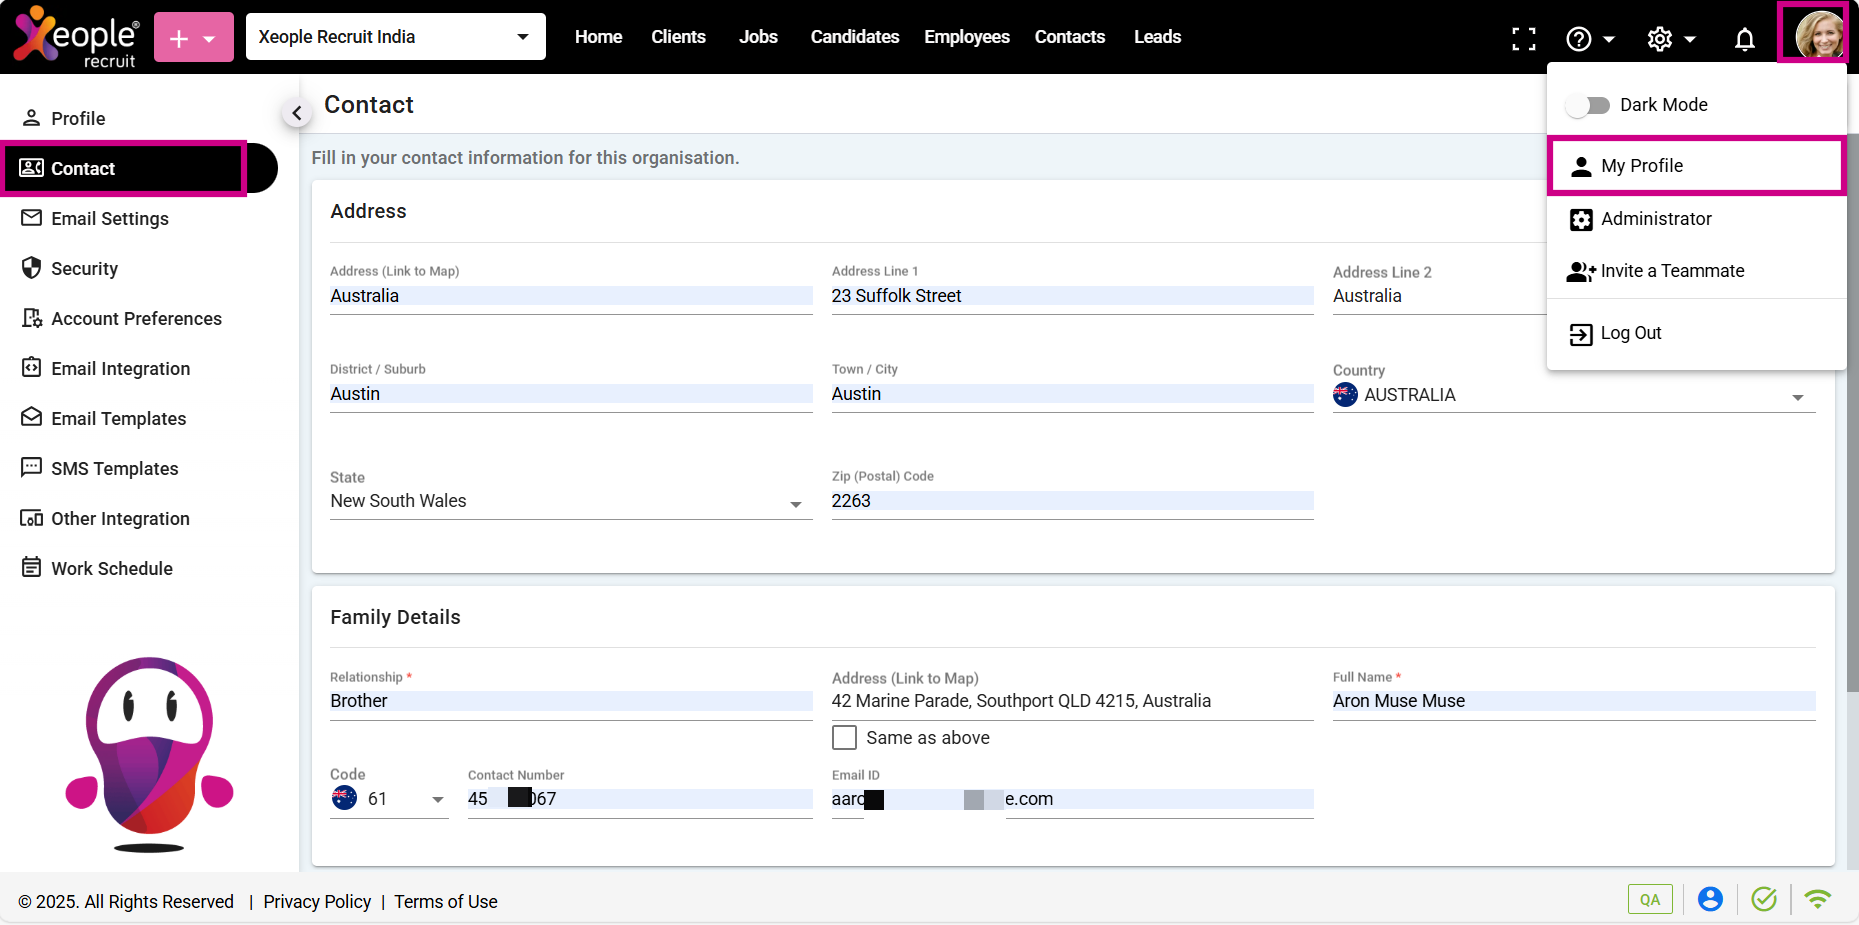
Task: Open the notifications bell
Action: pos(1744,39)
